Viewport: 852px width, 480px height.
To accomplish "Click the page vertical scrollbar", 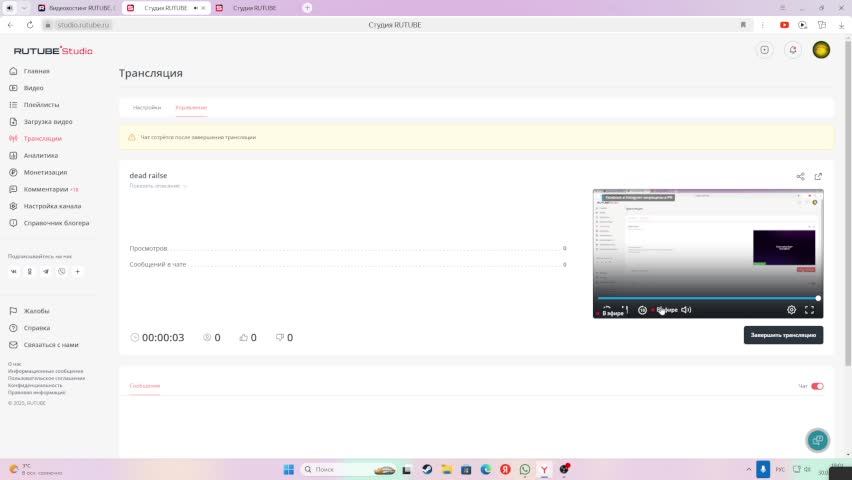I will [x=848, y=201].
